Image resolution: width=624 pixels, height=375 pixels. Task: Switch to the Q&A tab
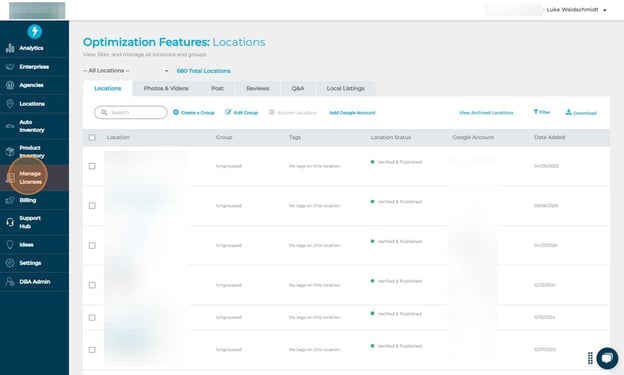pyautogui.click(x=298, y=88)
